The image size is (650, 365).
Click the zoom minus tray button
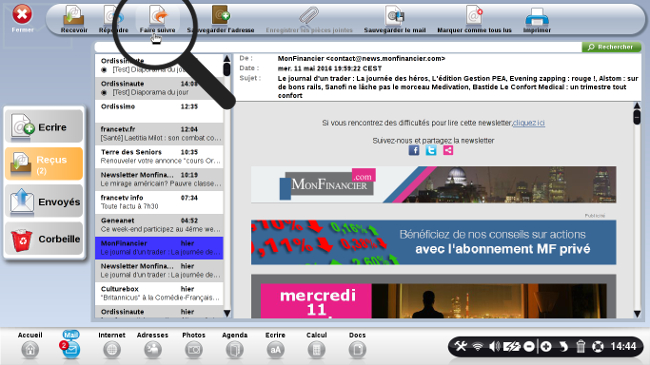529,346
